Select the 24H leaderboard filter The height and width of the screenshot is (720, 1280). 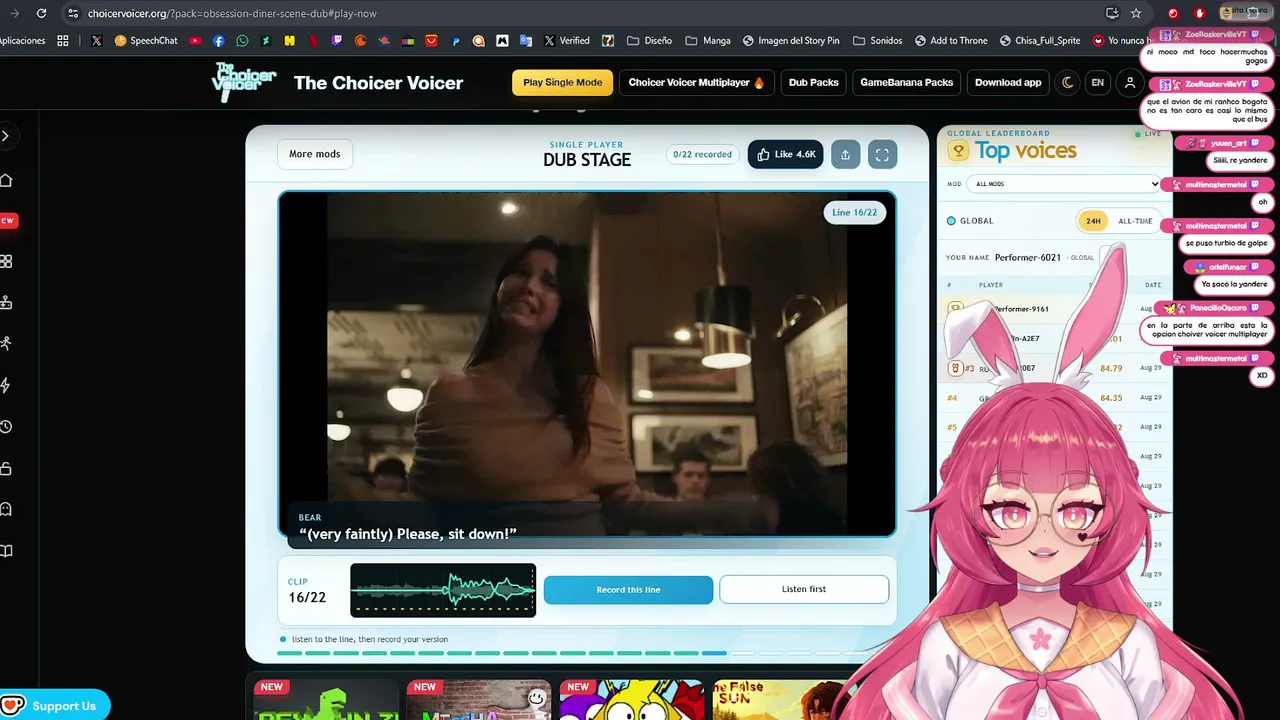1093,221
